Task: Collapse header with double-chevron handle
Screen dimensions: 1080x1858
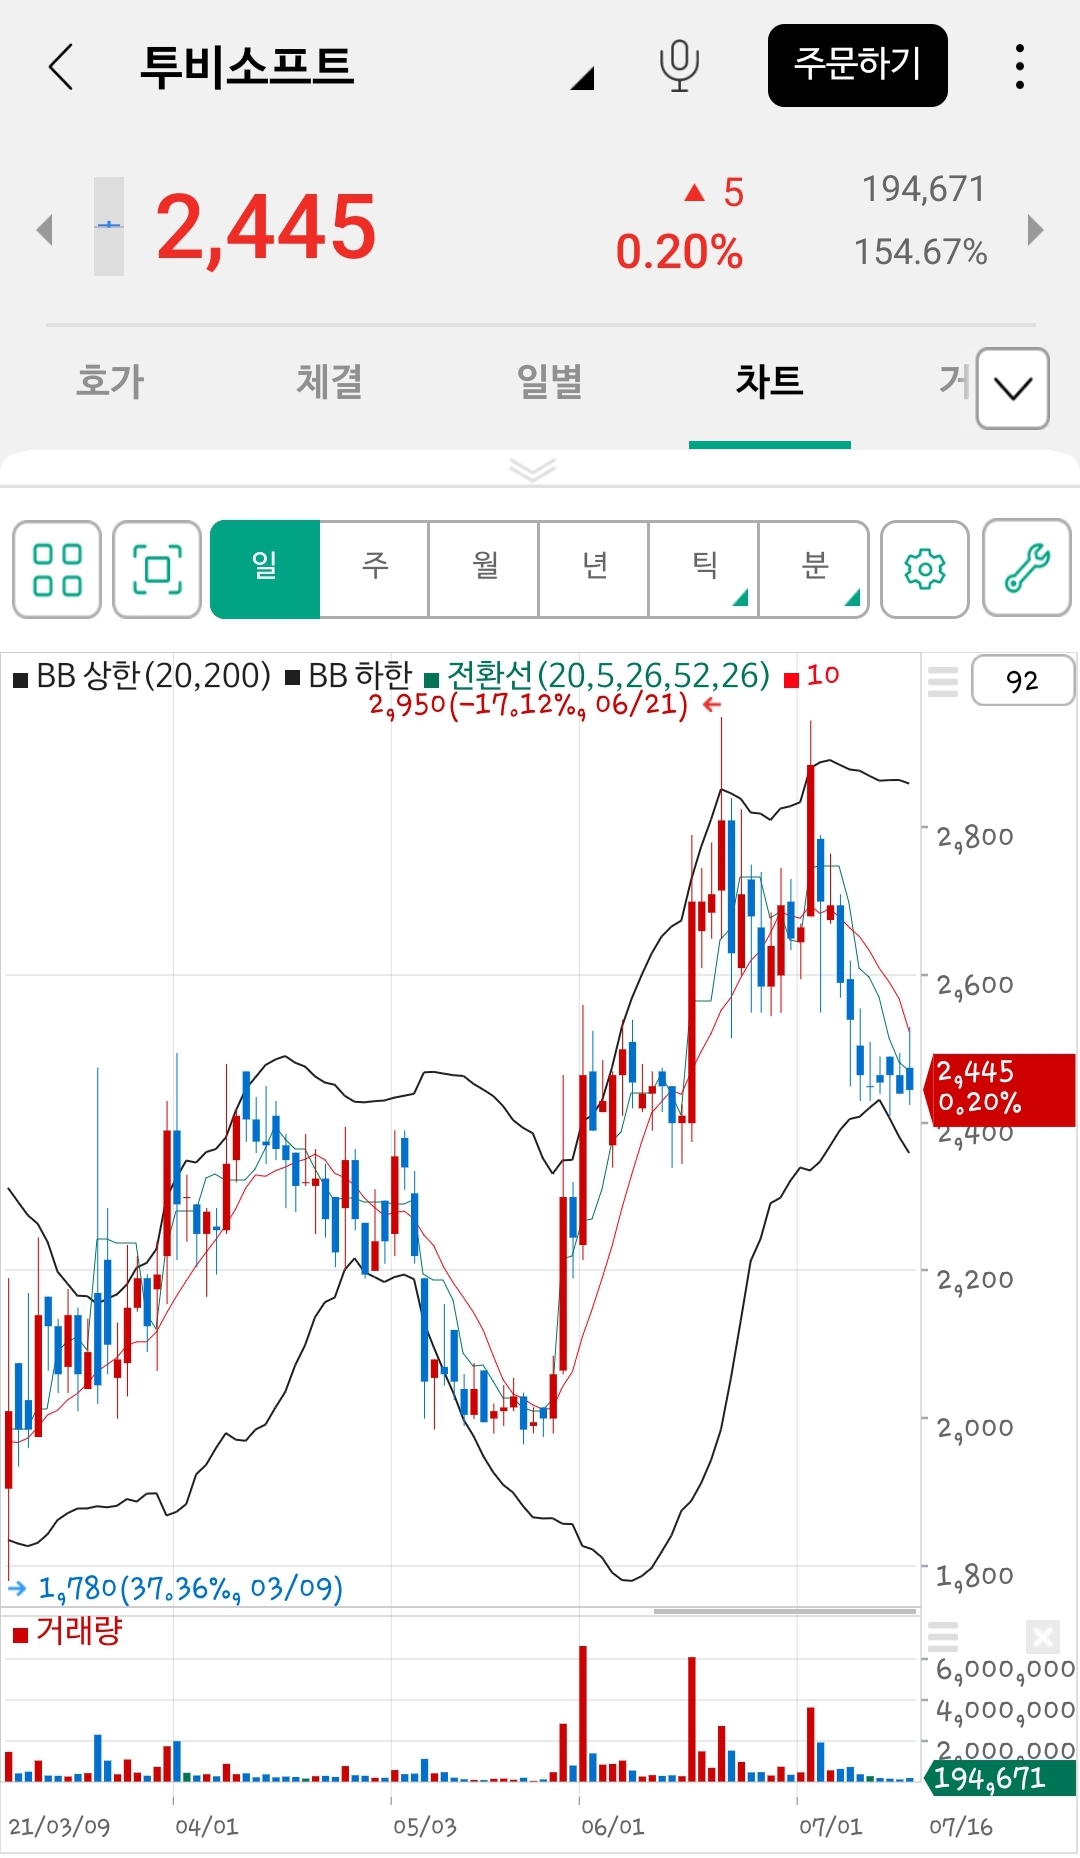Action: [x=532, y=469]
